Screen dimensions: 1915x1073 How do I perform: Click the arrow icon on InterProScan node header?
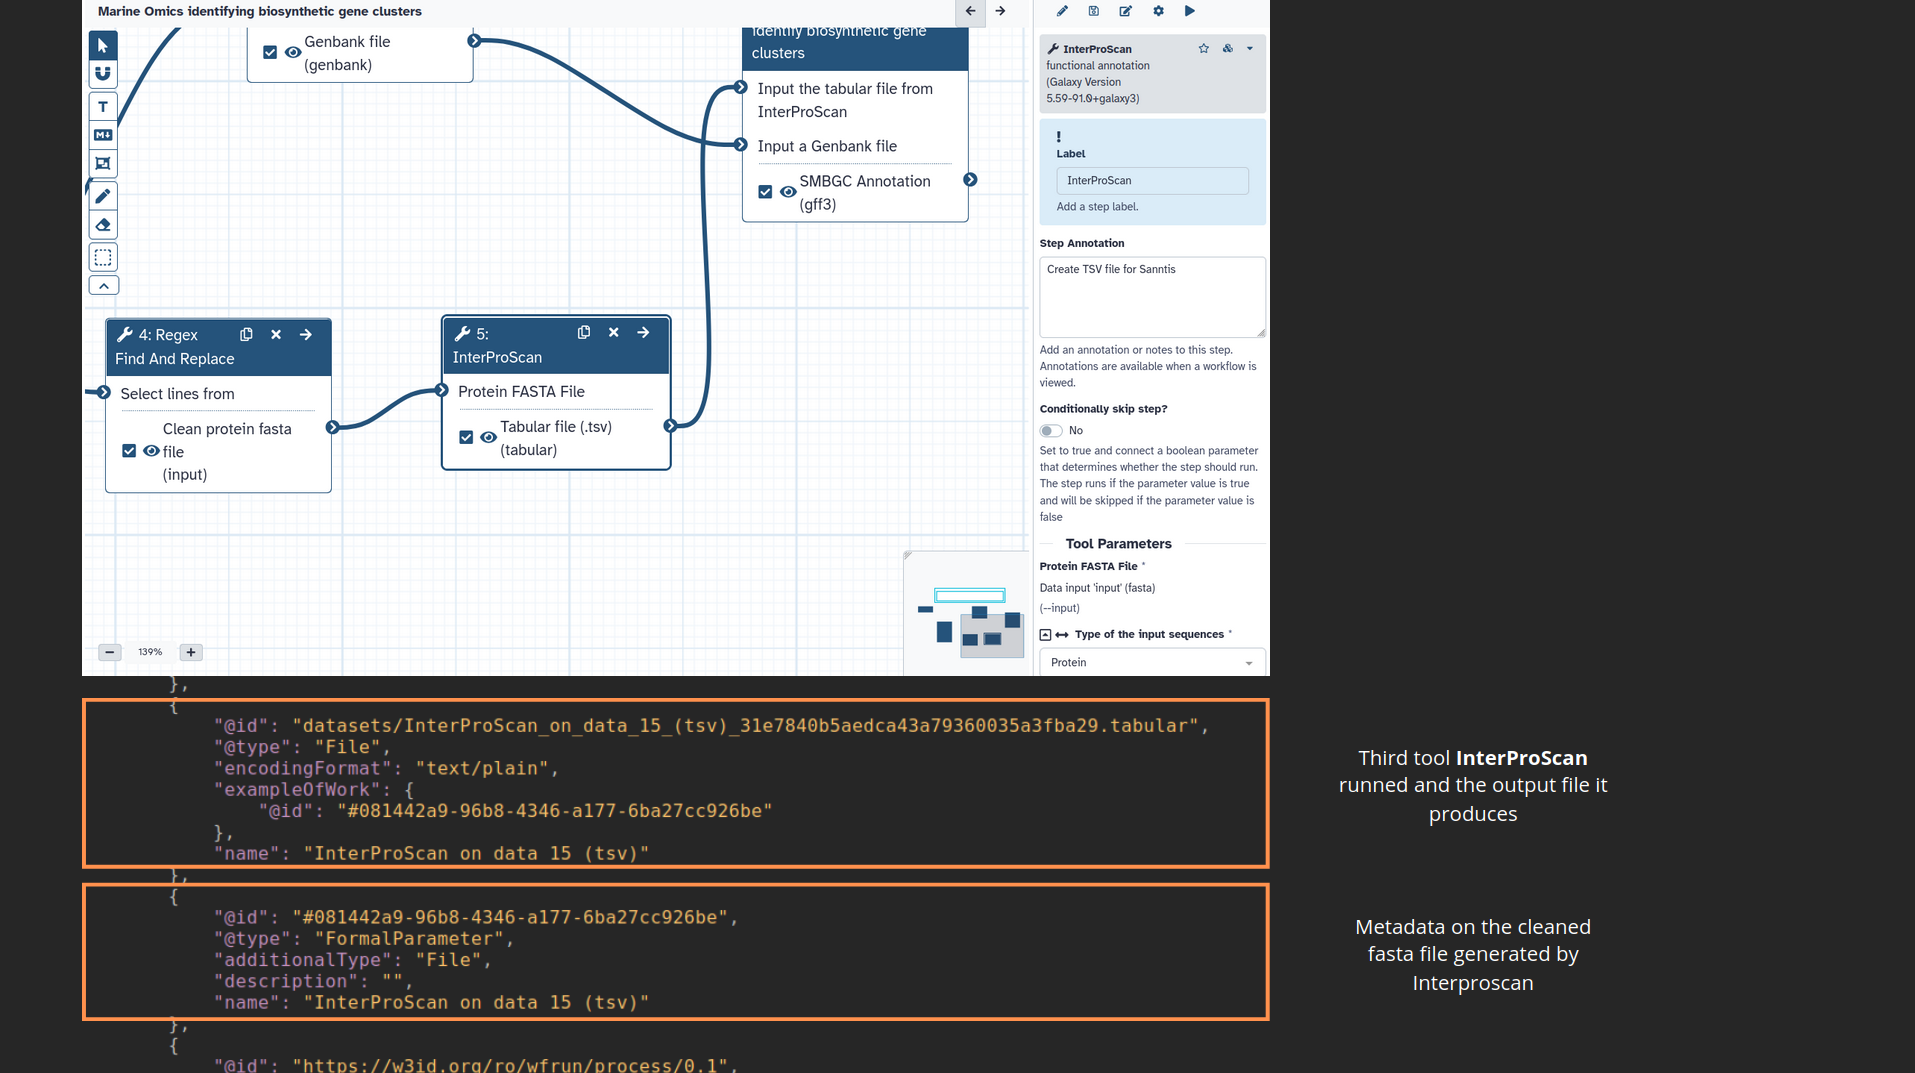644,332
